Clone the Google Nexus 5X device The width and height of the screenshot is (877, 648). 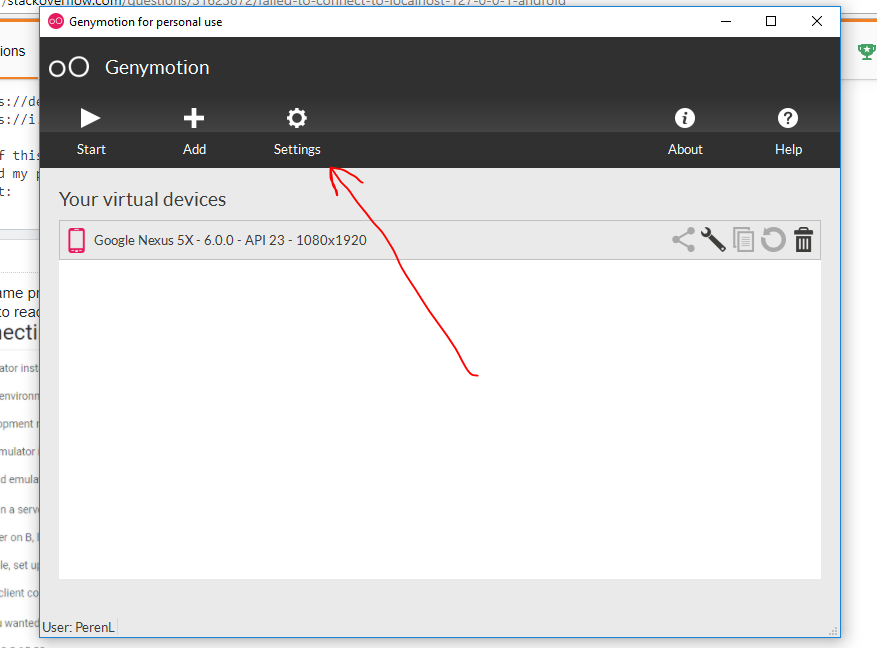[743, 240]
